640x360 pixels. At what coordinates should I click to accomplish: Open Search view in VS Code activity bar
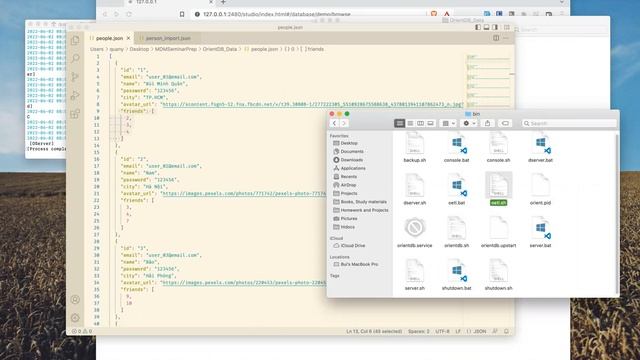(75, 58)
